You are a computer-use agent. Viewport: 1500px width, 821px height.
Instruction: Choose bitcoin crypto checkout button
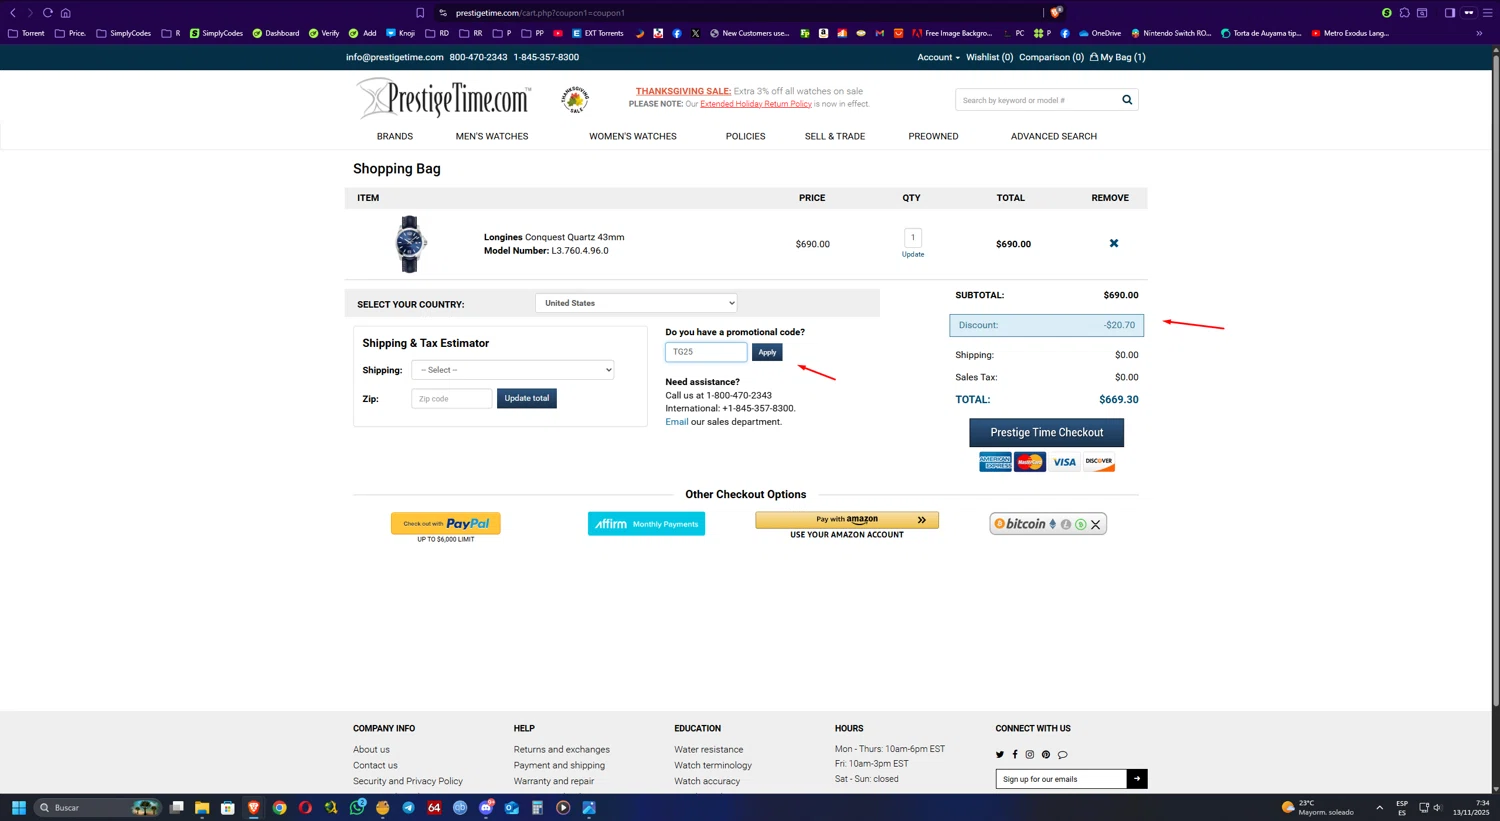coord(1048,524)
